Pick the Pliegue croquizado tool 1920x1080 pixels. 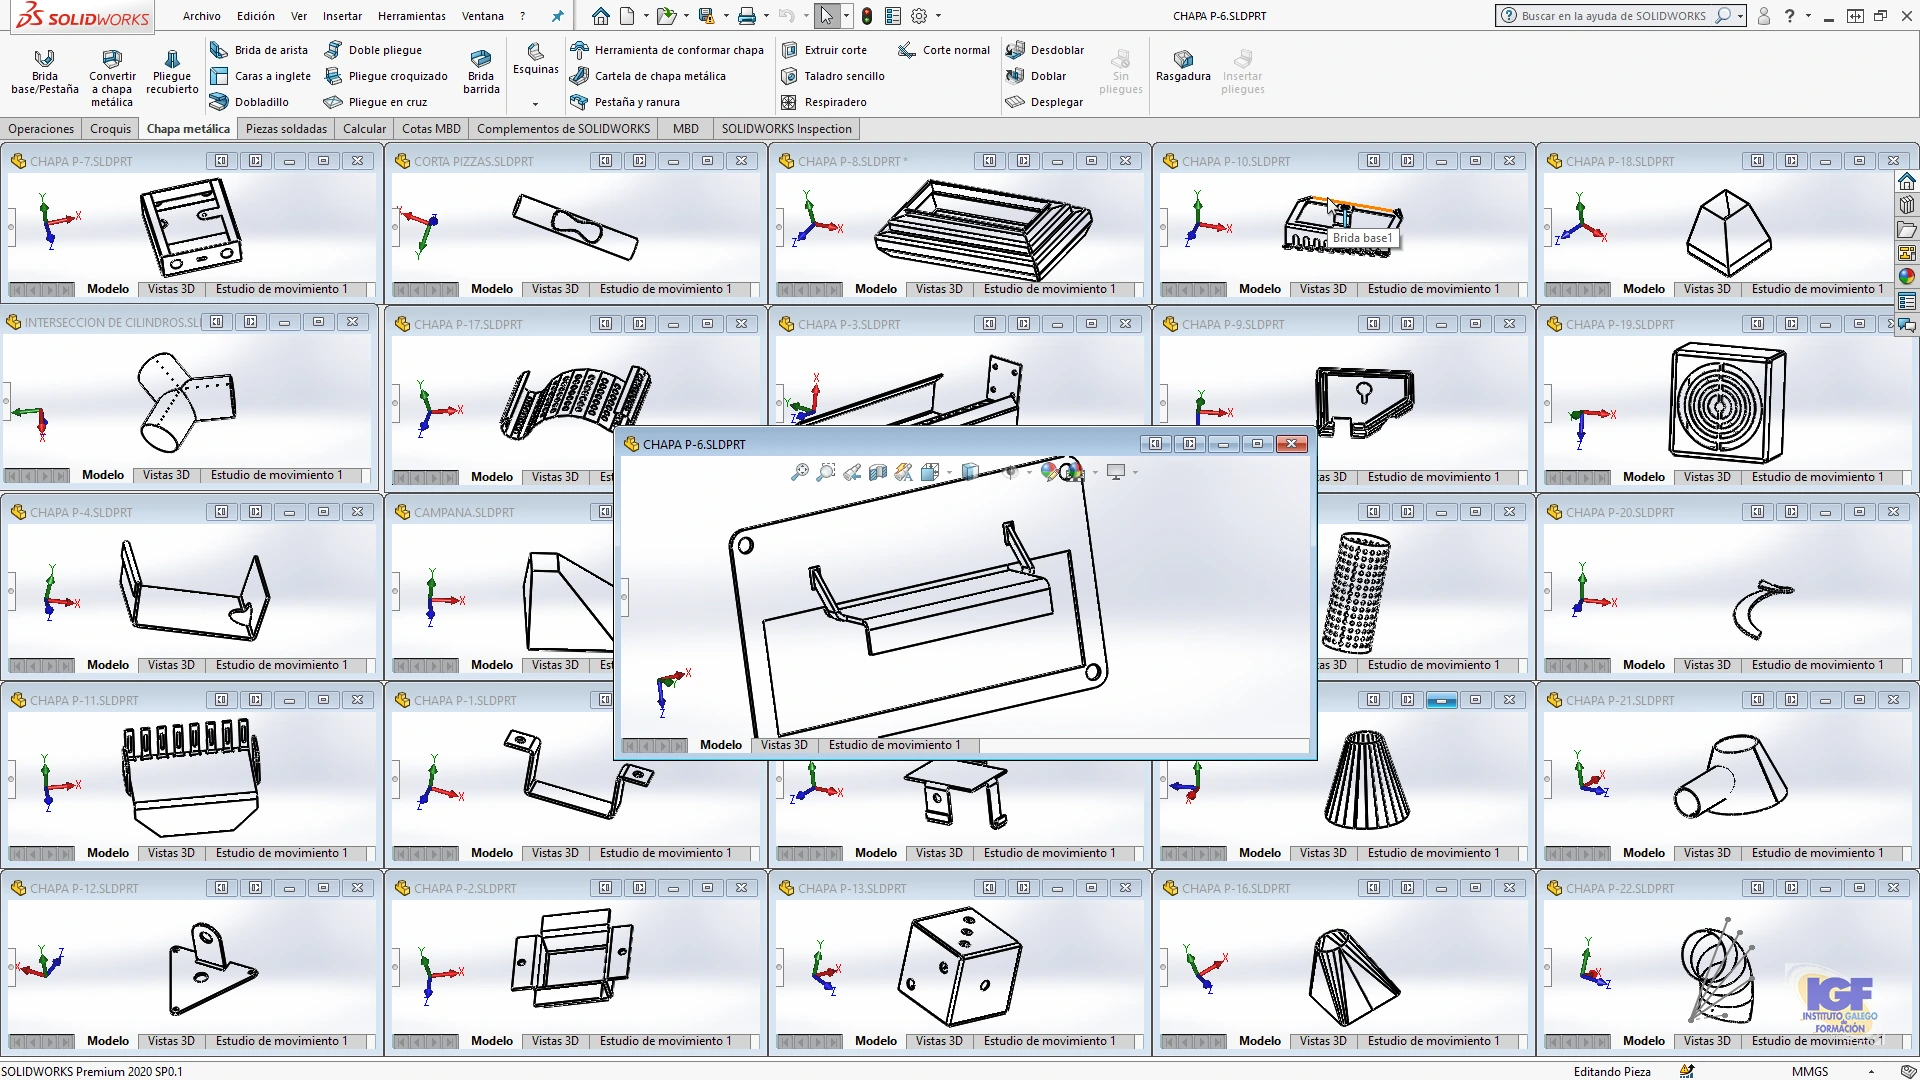[x=387, y=76]
